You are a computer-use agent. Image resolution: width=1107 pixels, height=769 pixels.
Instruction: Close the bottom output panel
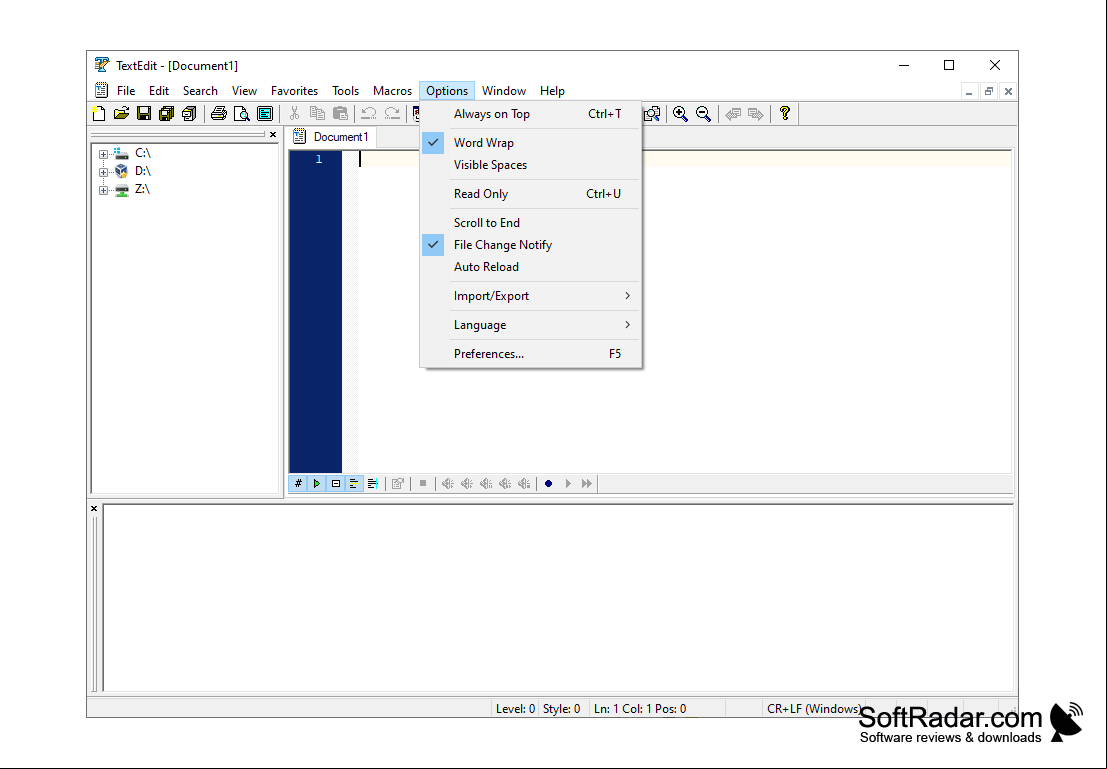click(x=94, y=508)
